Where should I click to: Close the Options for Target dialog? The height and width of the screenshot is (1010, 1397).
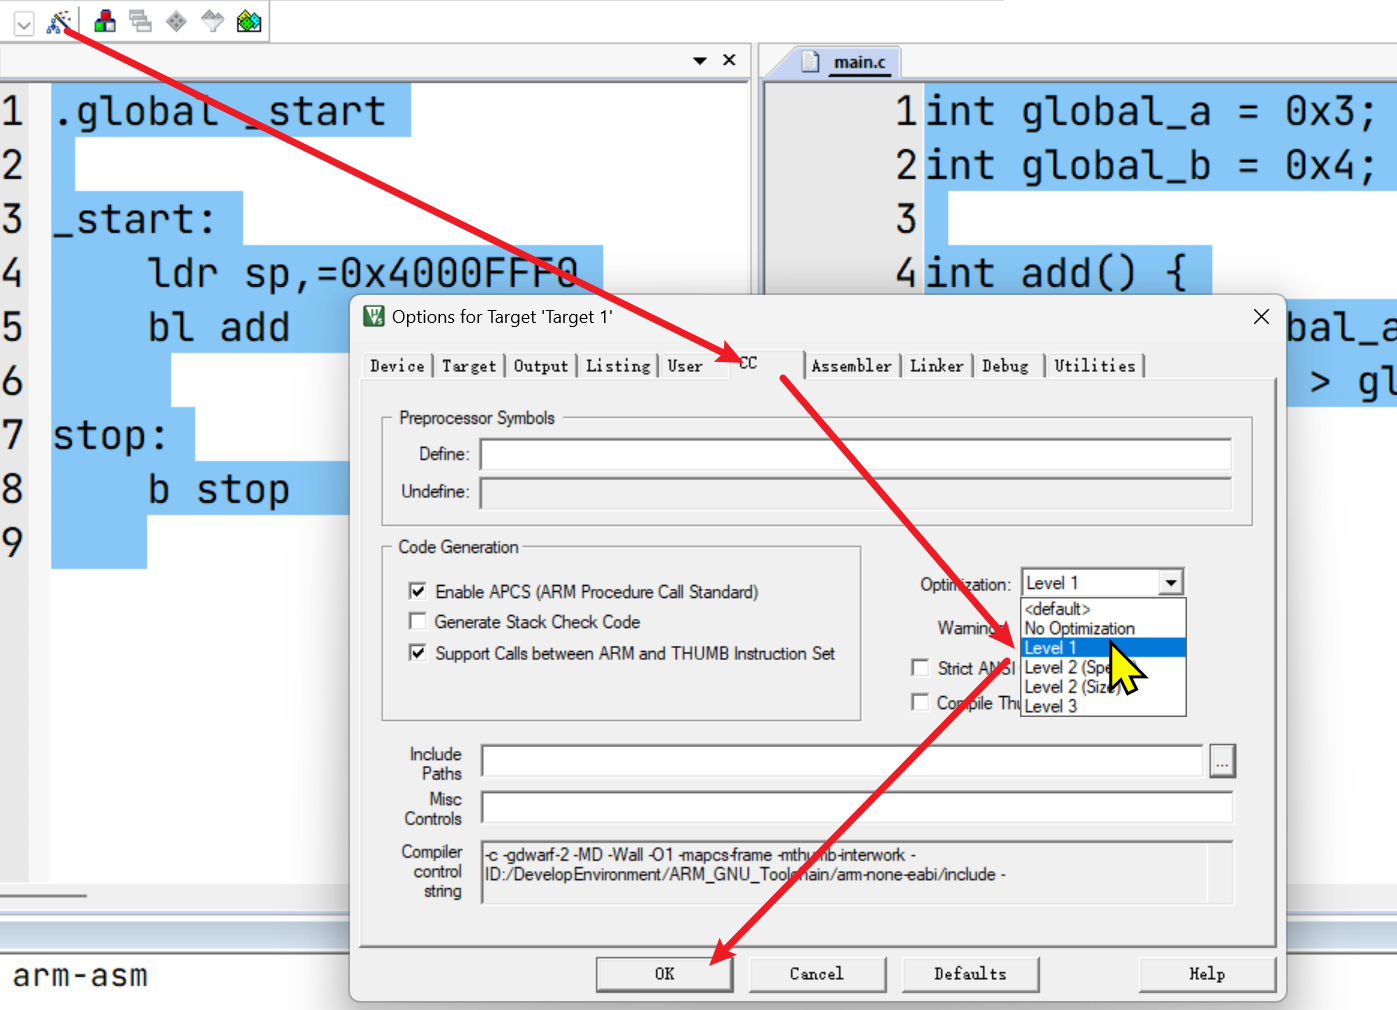(1261, 317)
